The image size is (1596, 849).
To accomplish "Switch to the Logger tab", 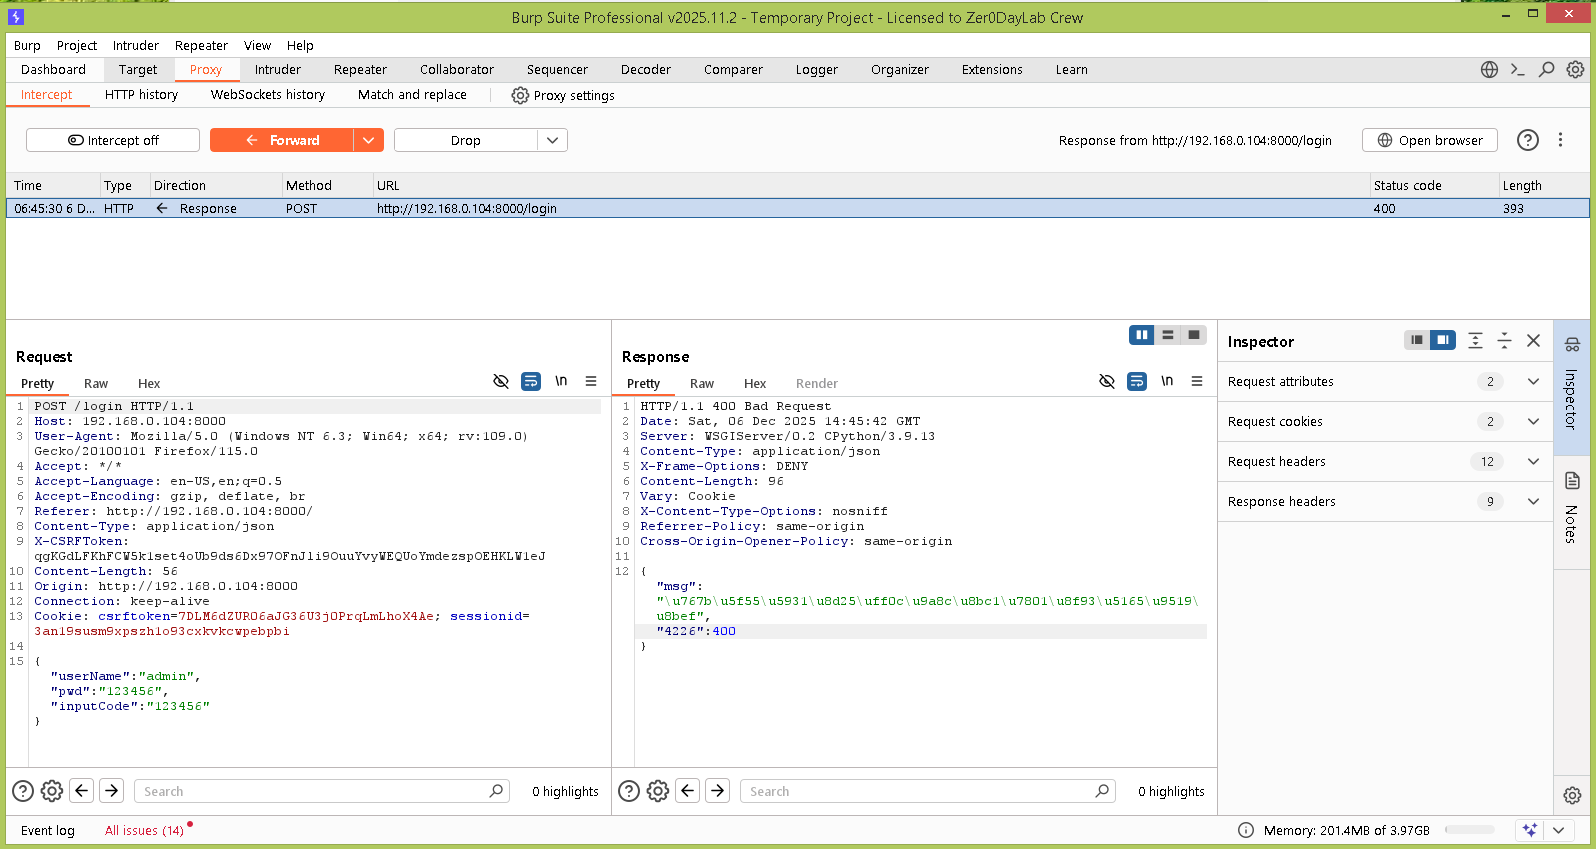I will pos(817,69).
